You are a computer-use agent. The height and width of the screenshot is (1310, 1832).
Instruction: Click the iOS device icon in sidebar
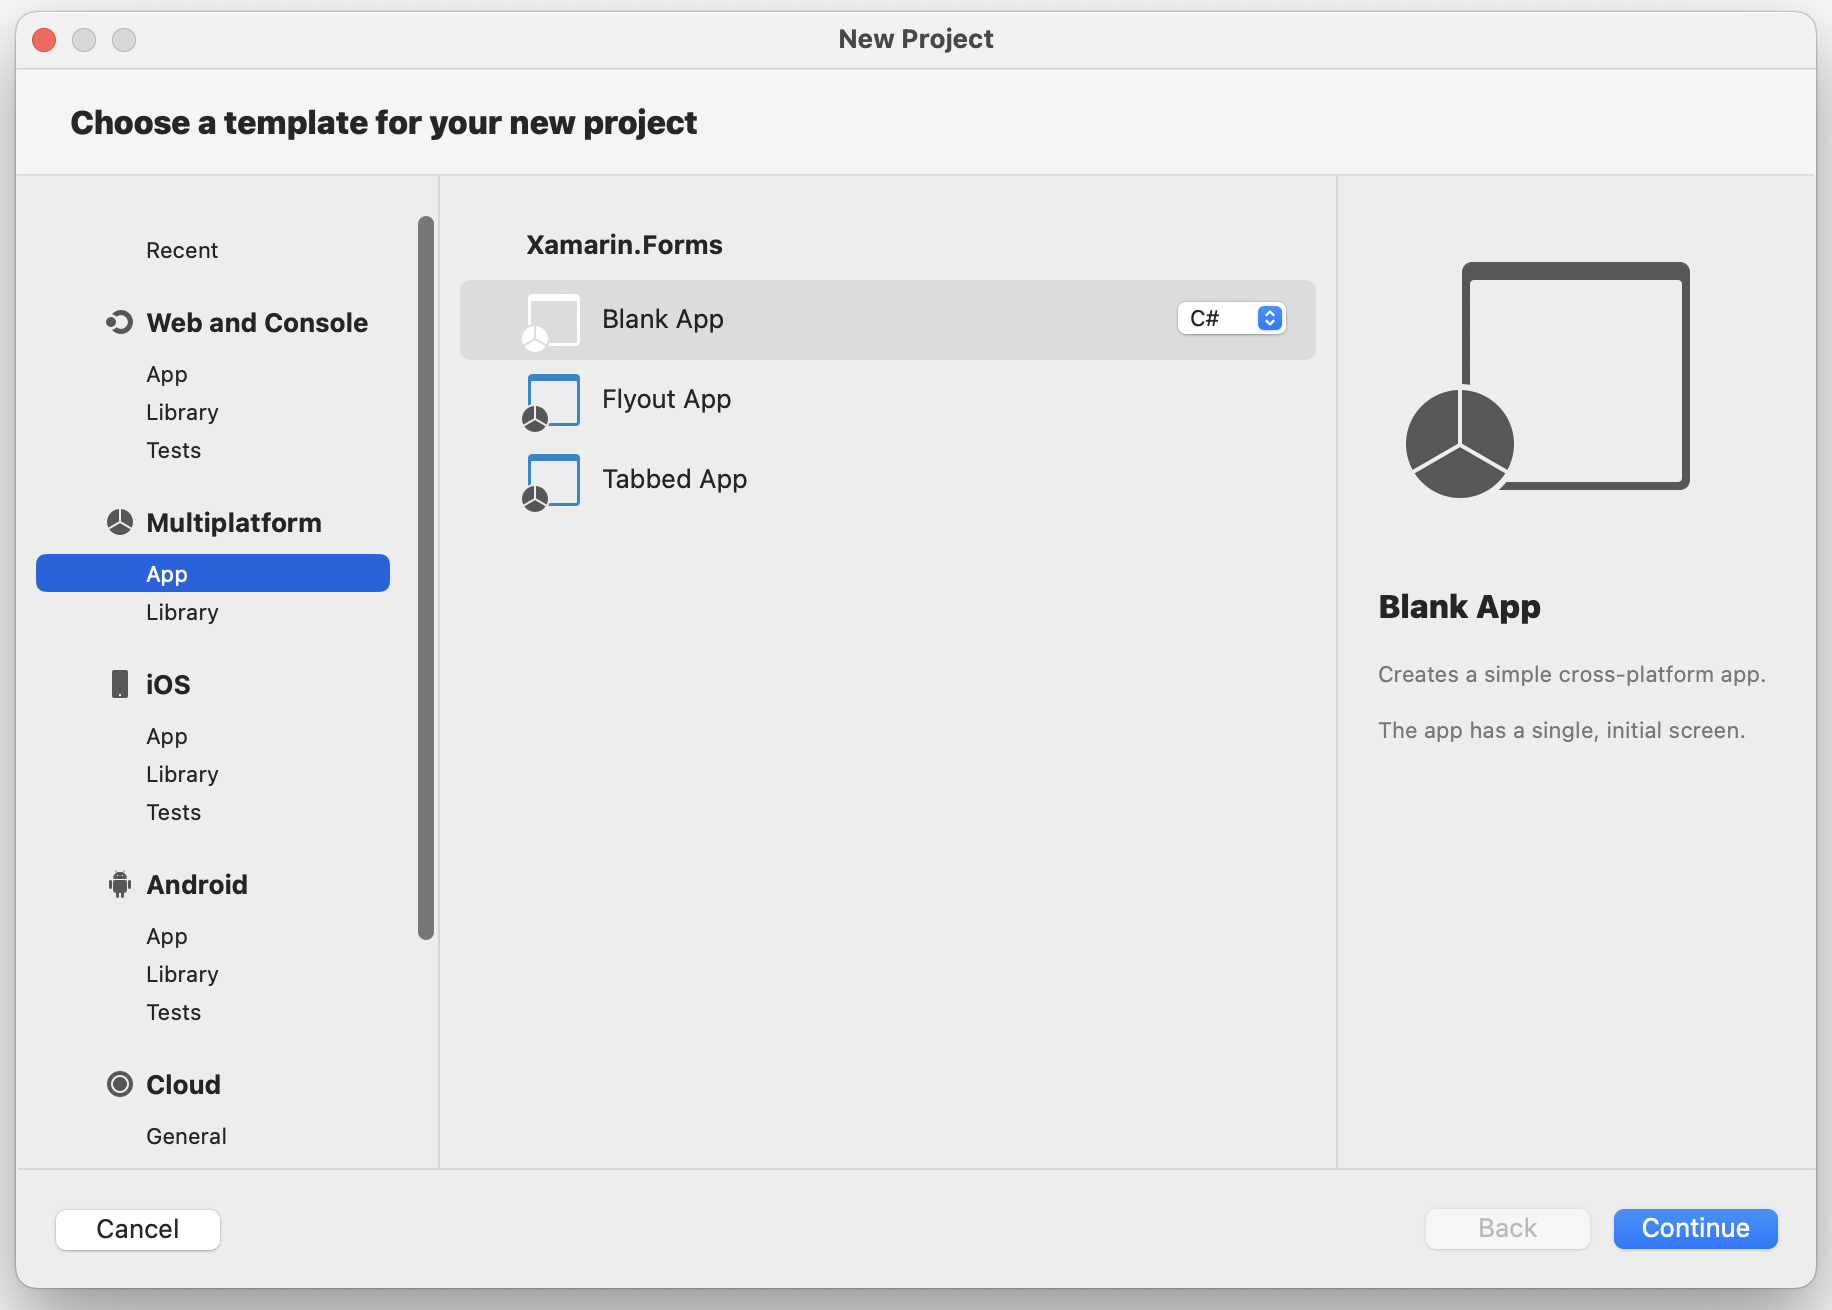[120, 684]
